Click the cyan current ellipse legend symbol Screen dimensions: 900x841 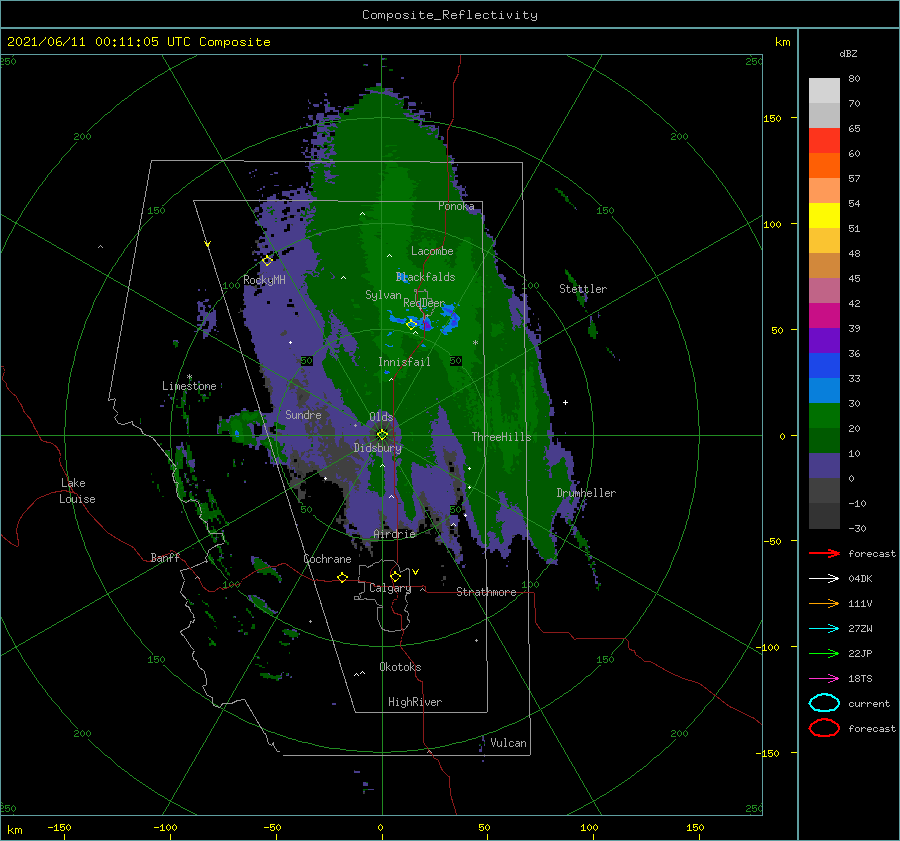[824, 703]
